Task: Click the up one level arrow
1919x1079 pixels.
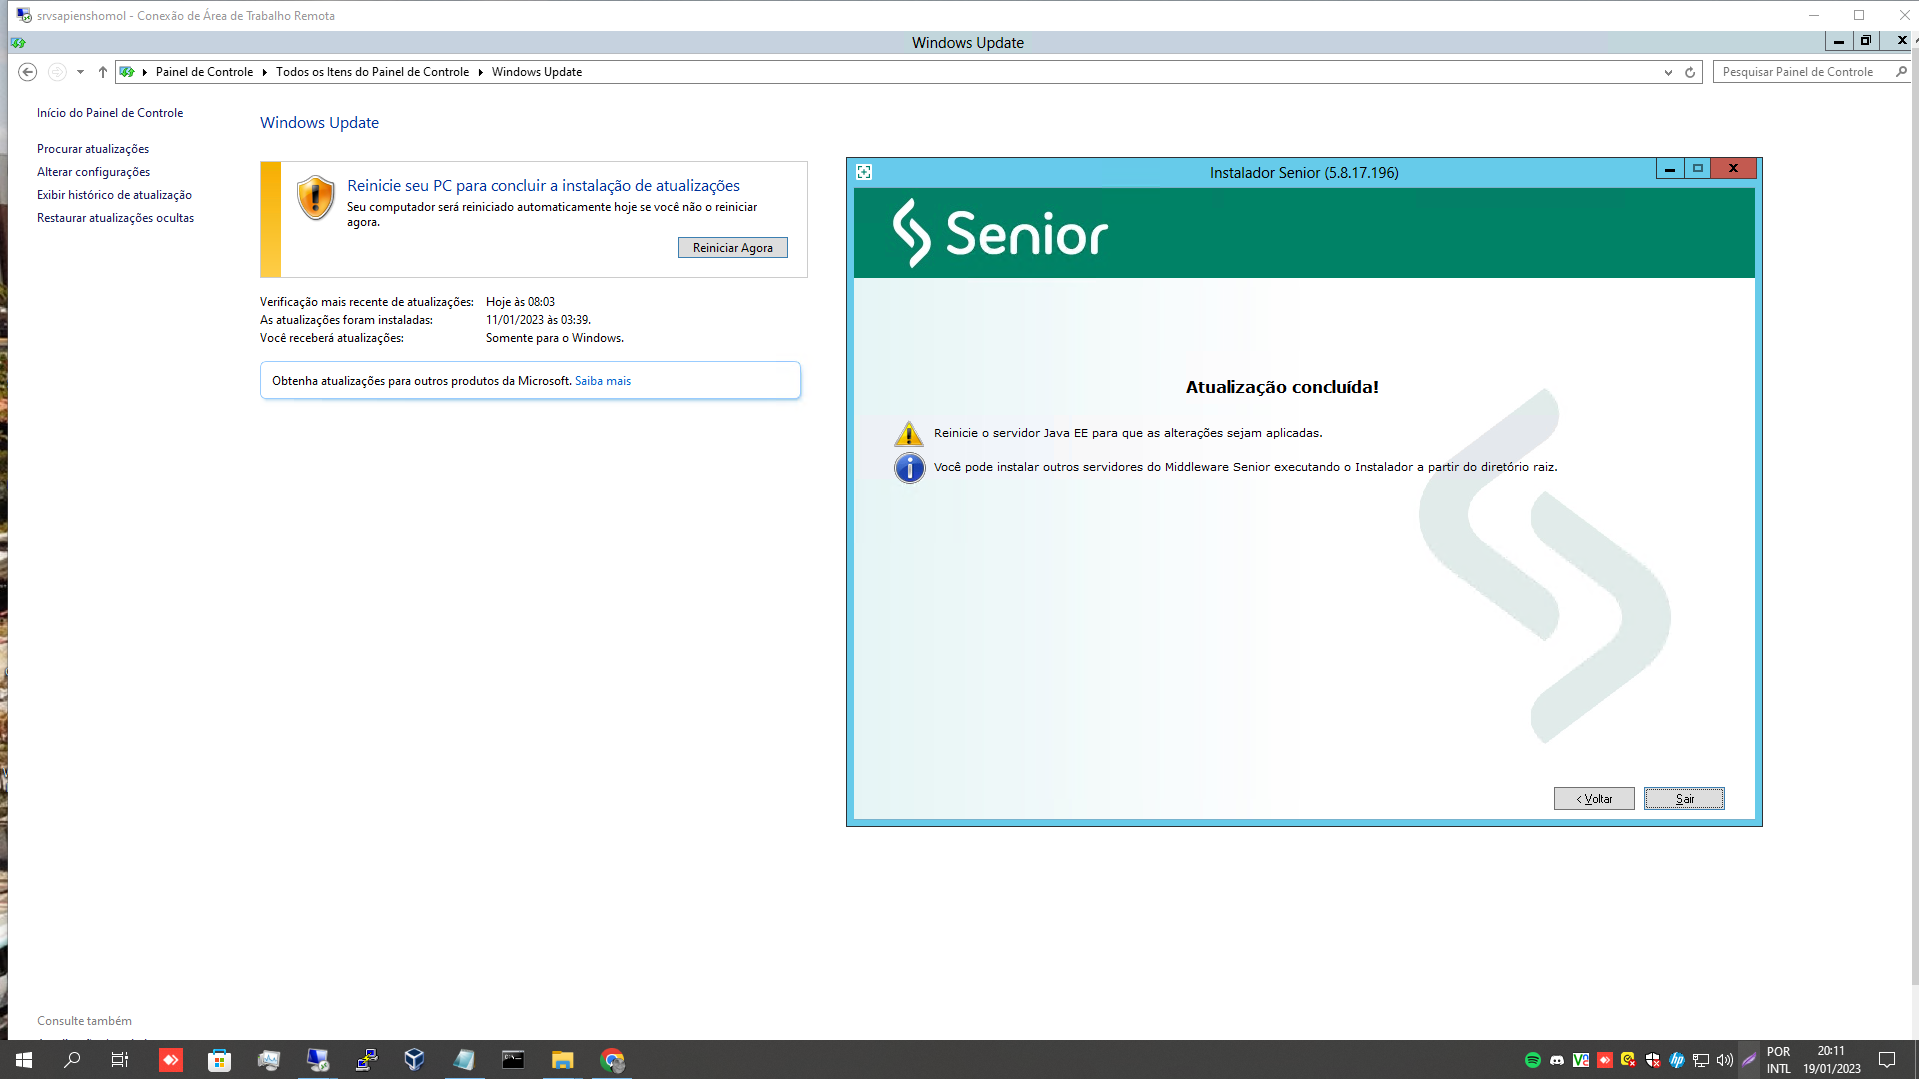Action: point(102,72)
